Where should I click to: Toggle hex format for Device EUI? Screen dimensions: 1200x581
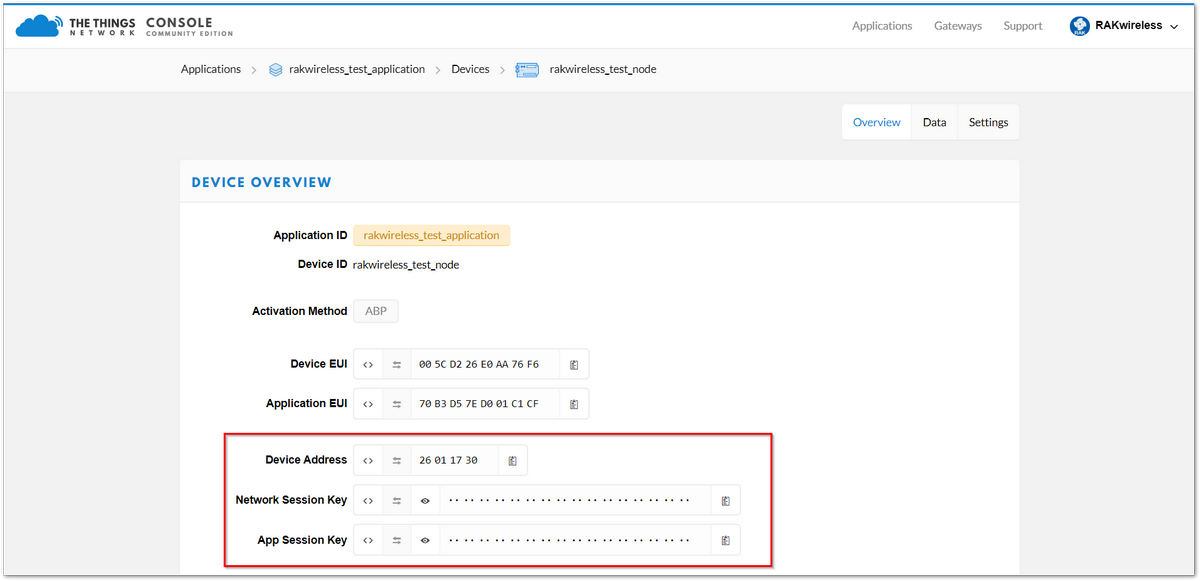tap(368, 365)
